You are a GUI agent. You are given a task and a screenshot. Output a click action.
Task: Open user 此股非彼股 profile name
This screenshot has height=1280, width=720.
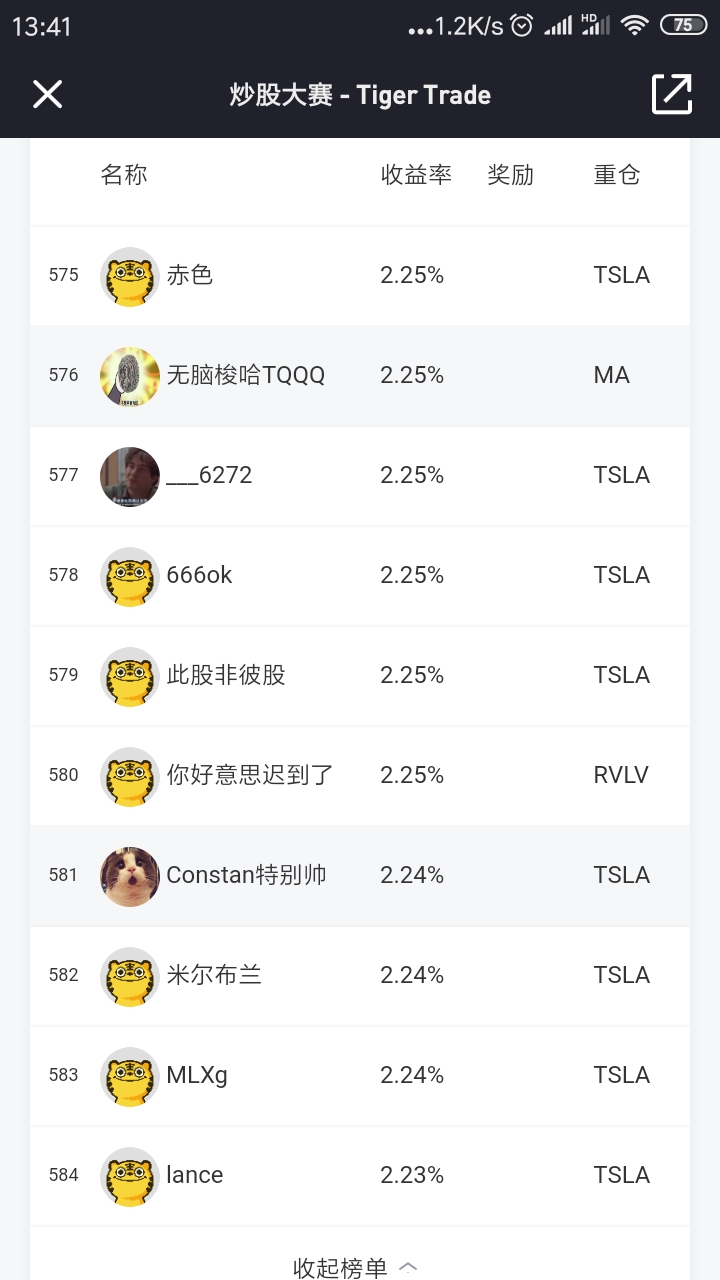[x=226, y=675]
